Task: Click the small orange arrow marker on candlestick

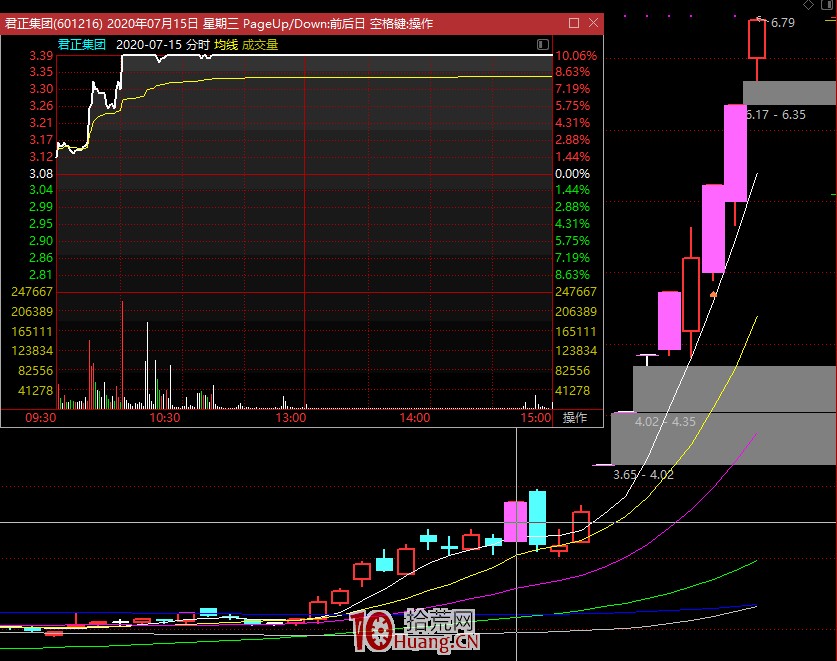Action: [x=713, y=294]
